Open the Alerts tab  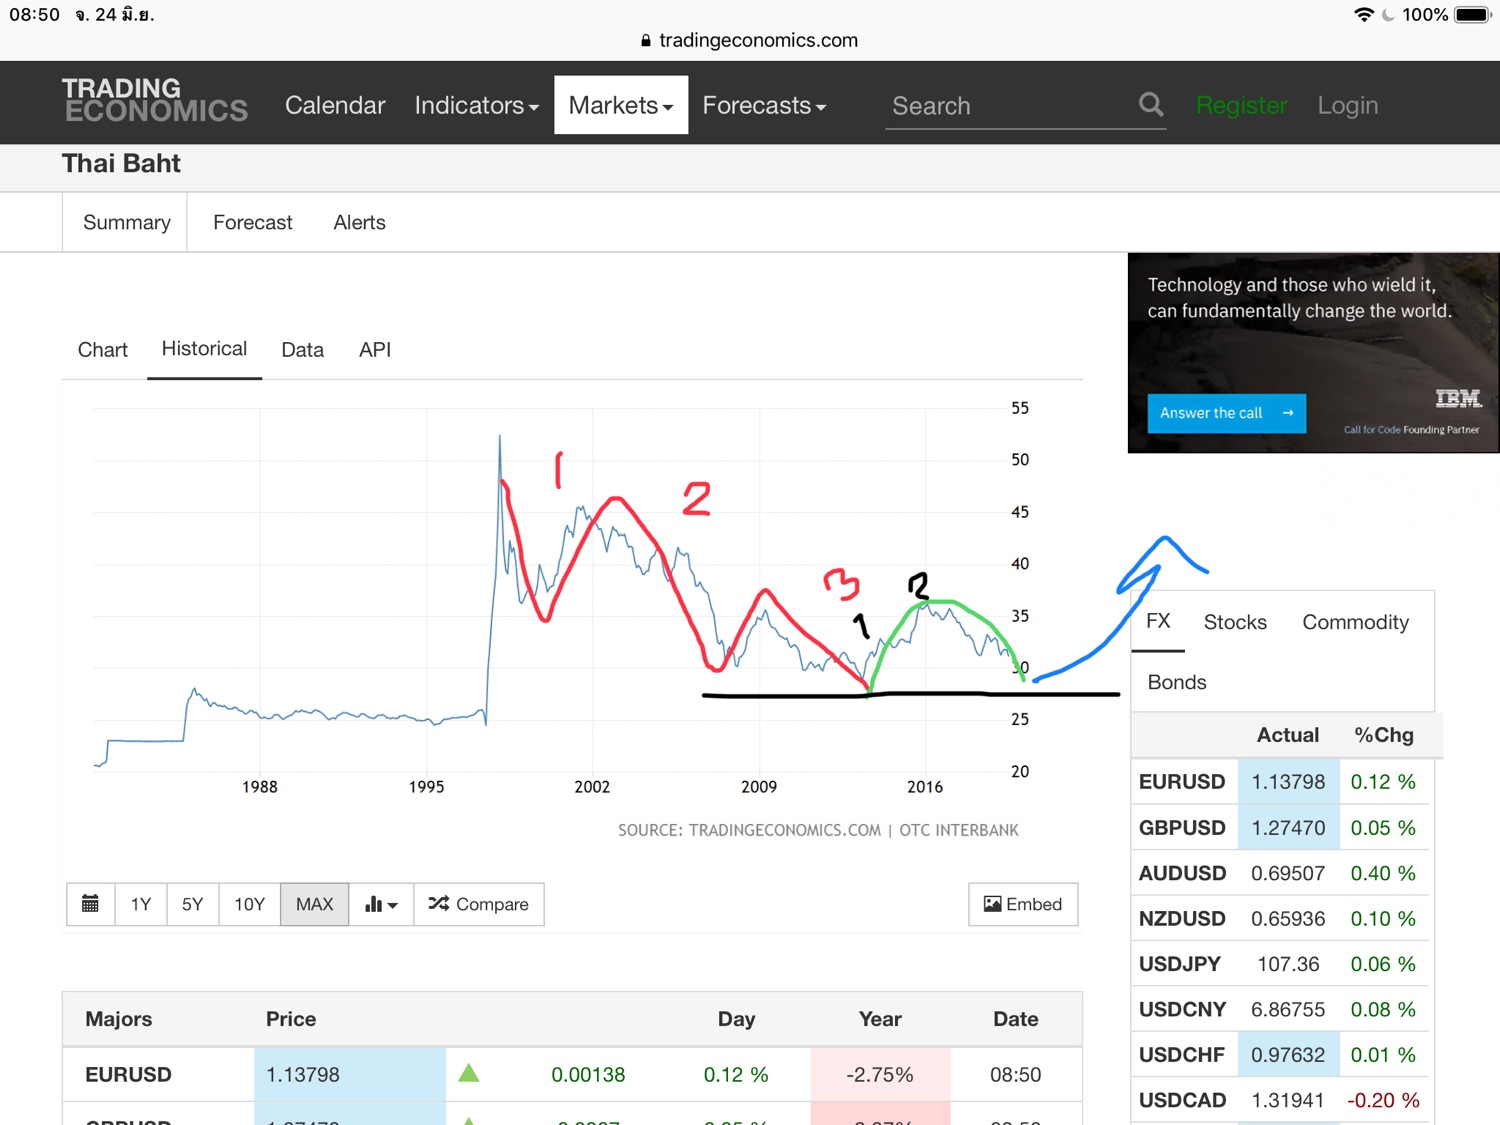pos(359,222)
